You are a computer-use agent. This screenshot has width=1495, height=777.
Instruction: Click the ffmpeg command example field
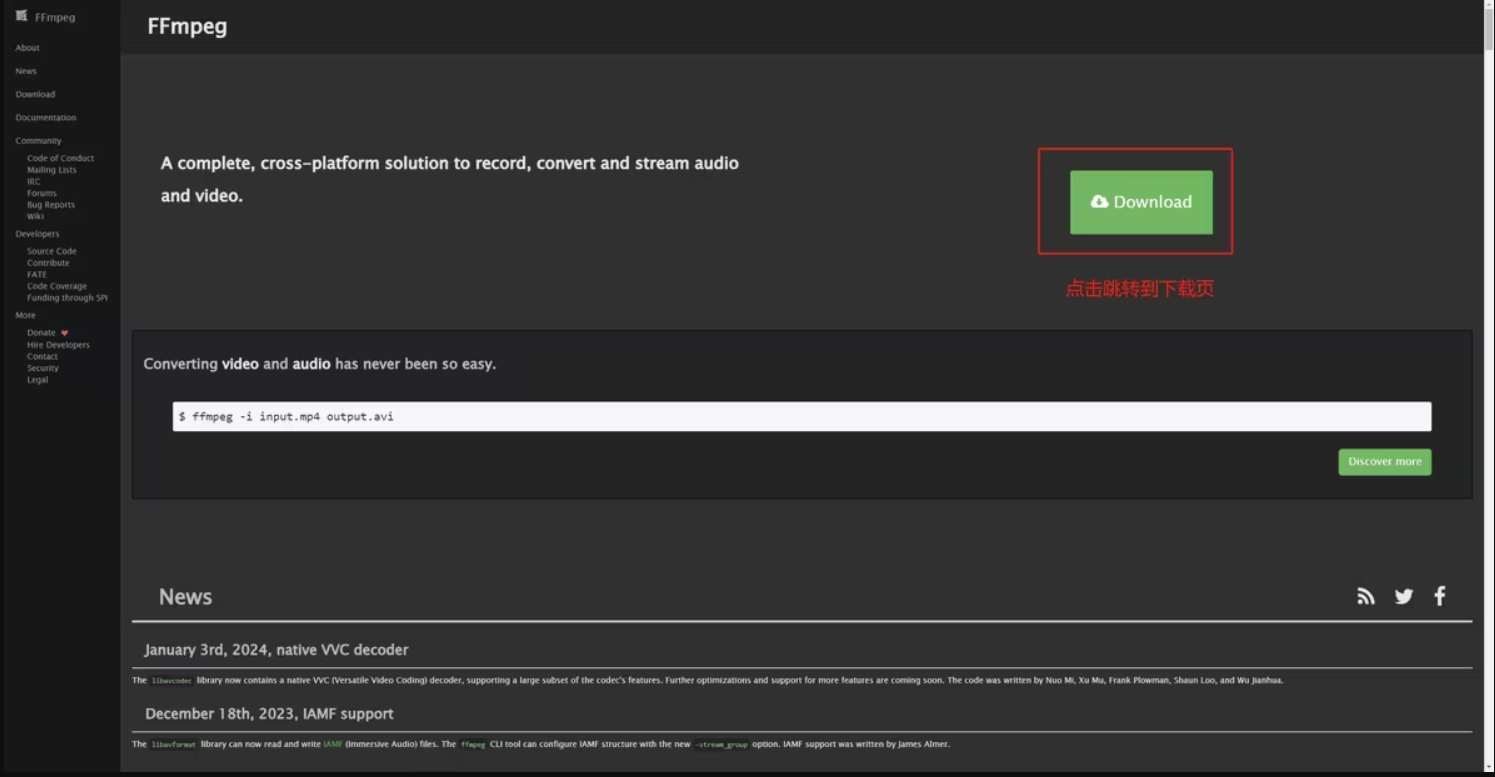click(x=802, y=417)
